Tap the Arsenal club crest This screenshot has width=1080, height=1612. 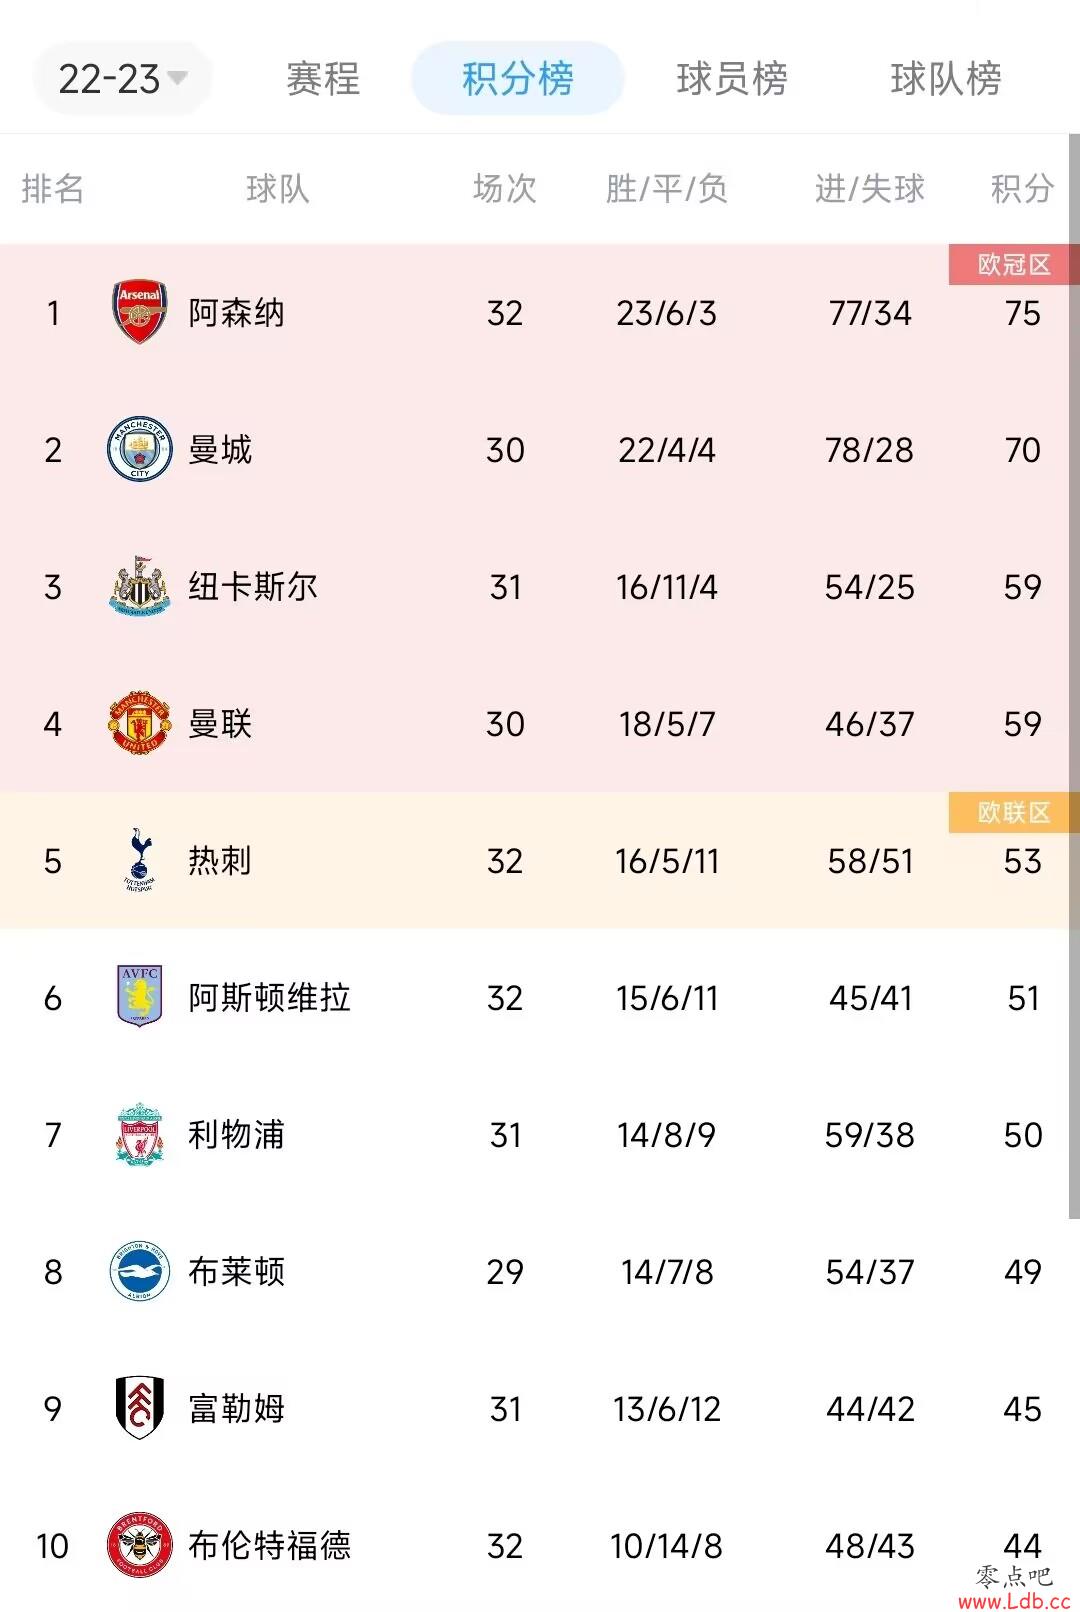click(x=139, y=312)
